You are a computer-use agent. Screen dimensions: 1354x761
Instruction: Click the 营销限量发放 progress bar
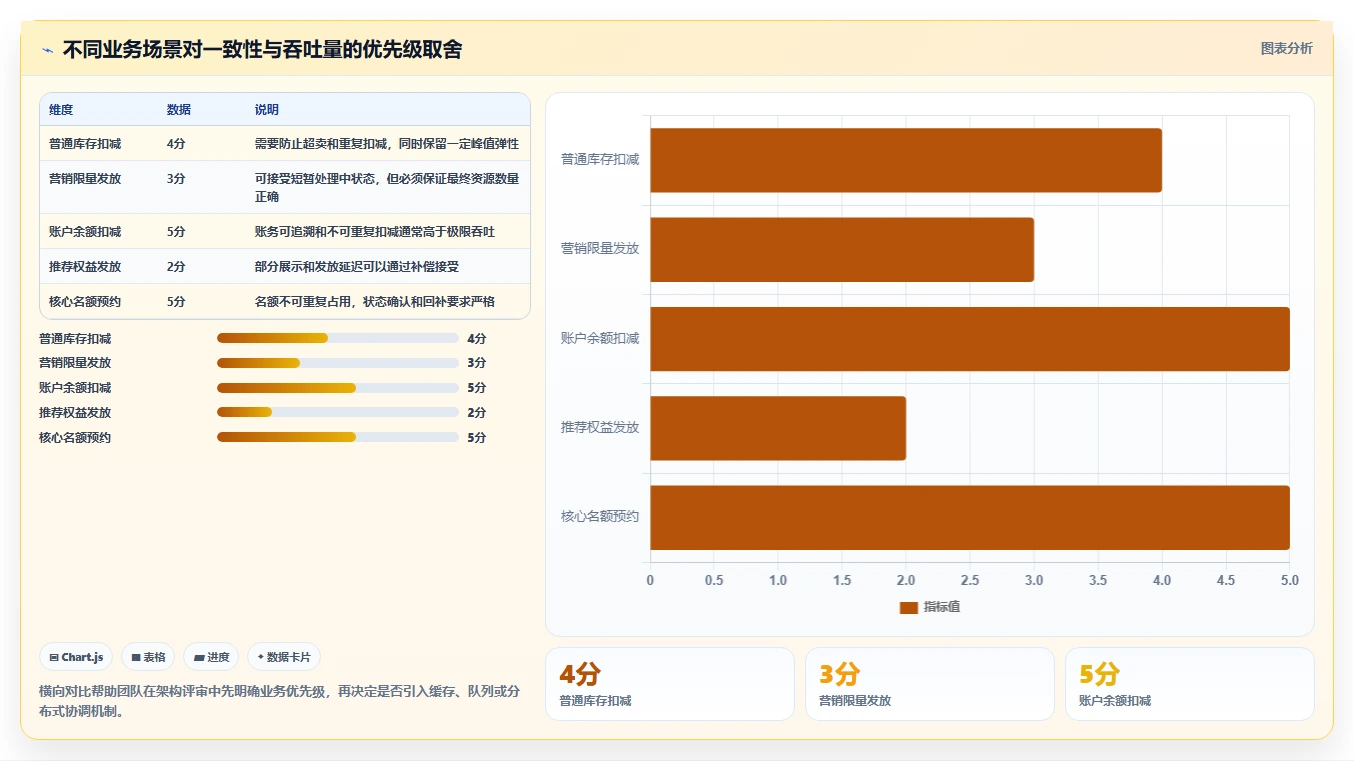click(337, 363)
